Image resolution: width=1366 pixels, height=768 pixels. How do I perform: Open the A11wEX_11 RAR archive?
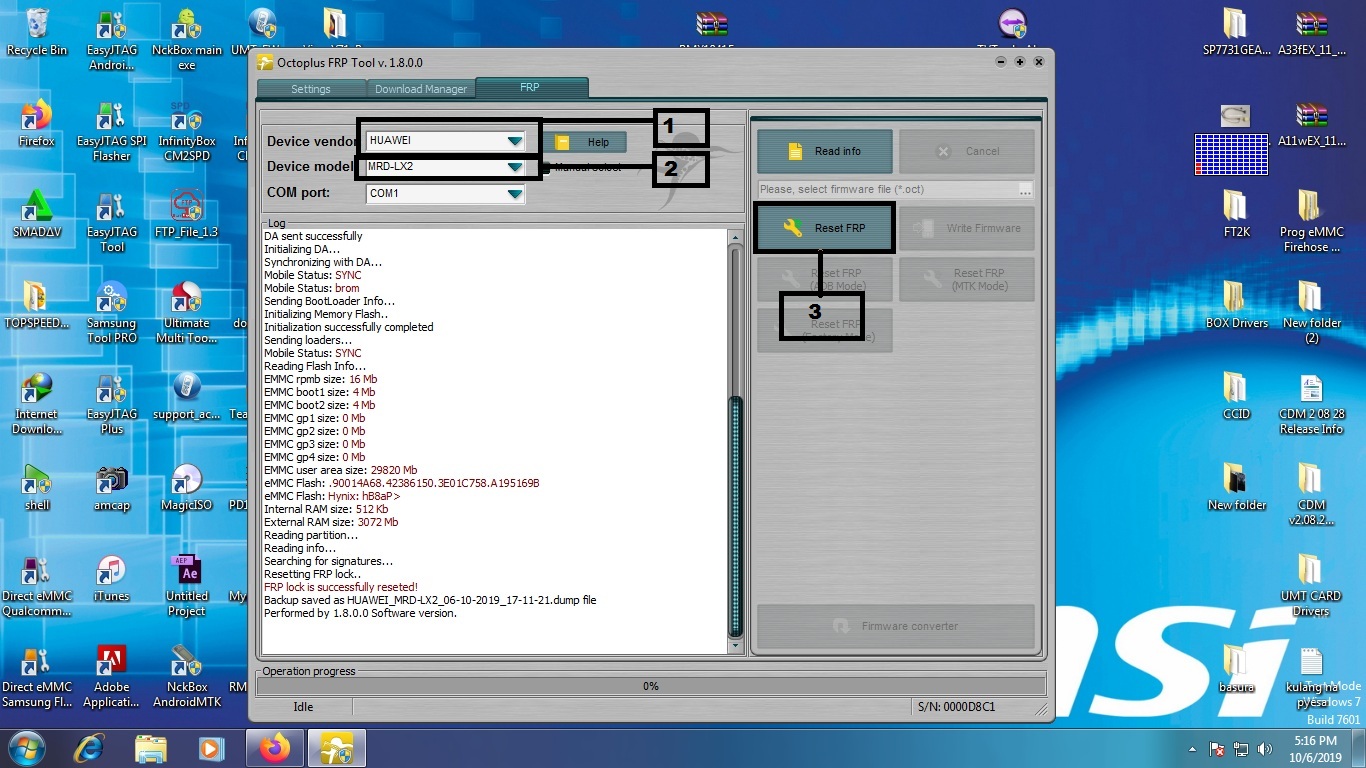pyautogui.click(x=1312, y=123)
